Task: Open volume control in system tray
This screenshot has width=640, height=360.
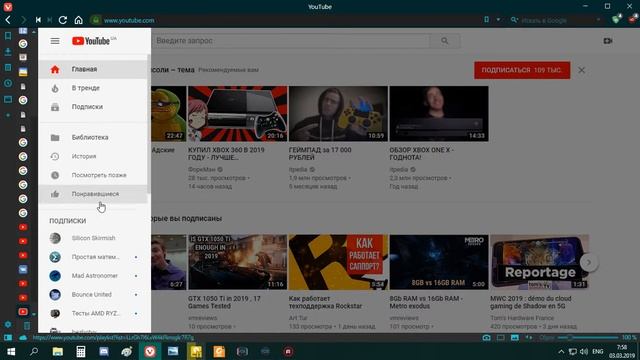Action: point(584,351)
